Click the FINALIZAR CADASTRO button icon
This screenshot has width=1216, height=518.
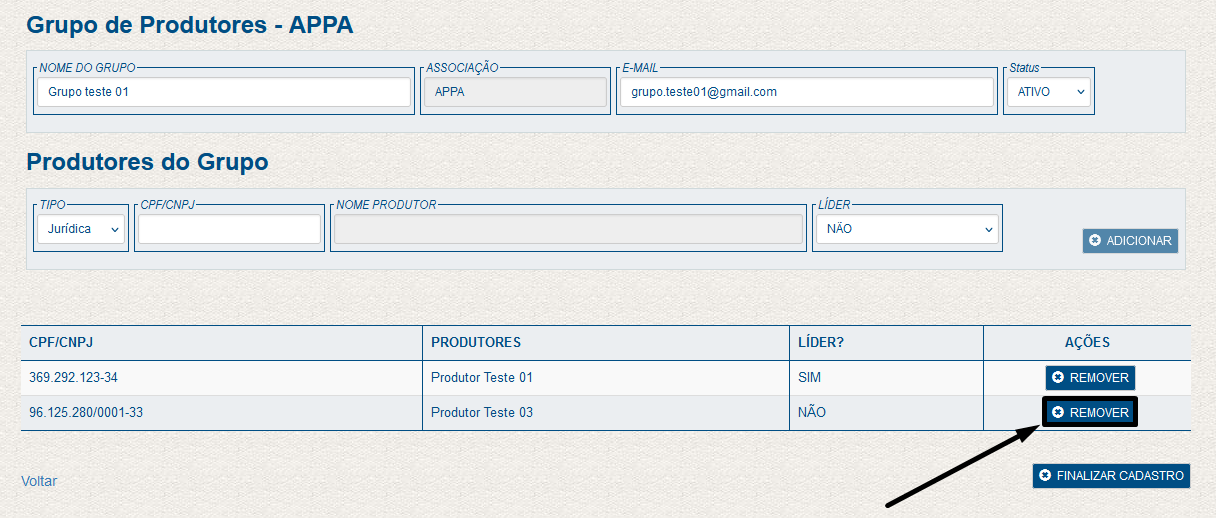(x=1045, y=476)
